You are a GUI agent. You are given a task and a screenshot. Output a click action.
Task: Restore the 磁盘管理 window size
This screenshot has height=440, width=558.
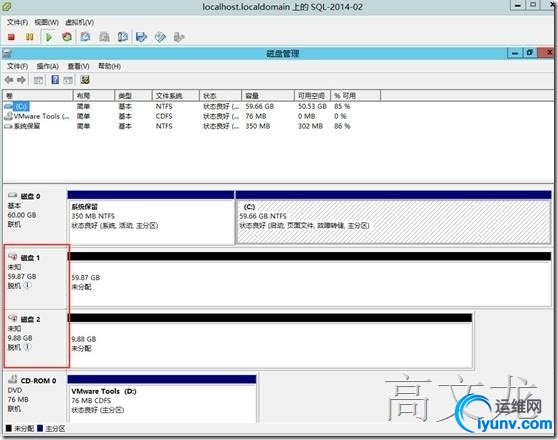click(x=530, y=53)
